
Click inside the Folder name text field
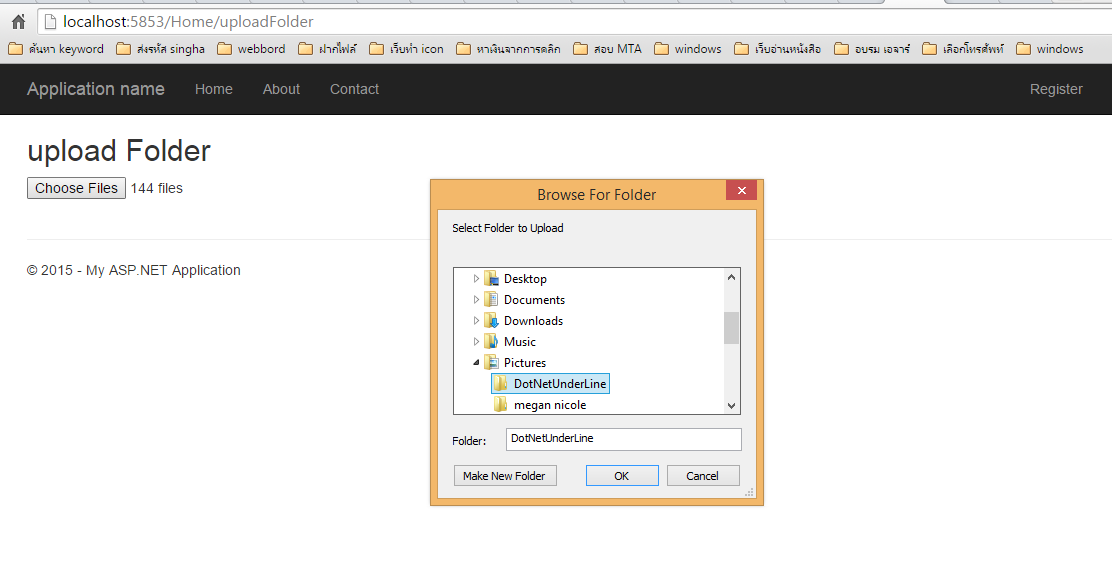[x=622, y=439]
